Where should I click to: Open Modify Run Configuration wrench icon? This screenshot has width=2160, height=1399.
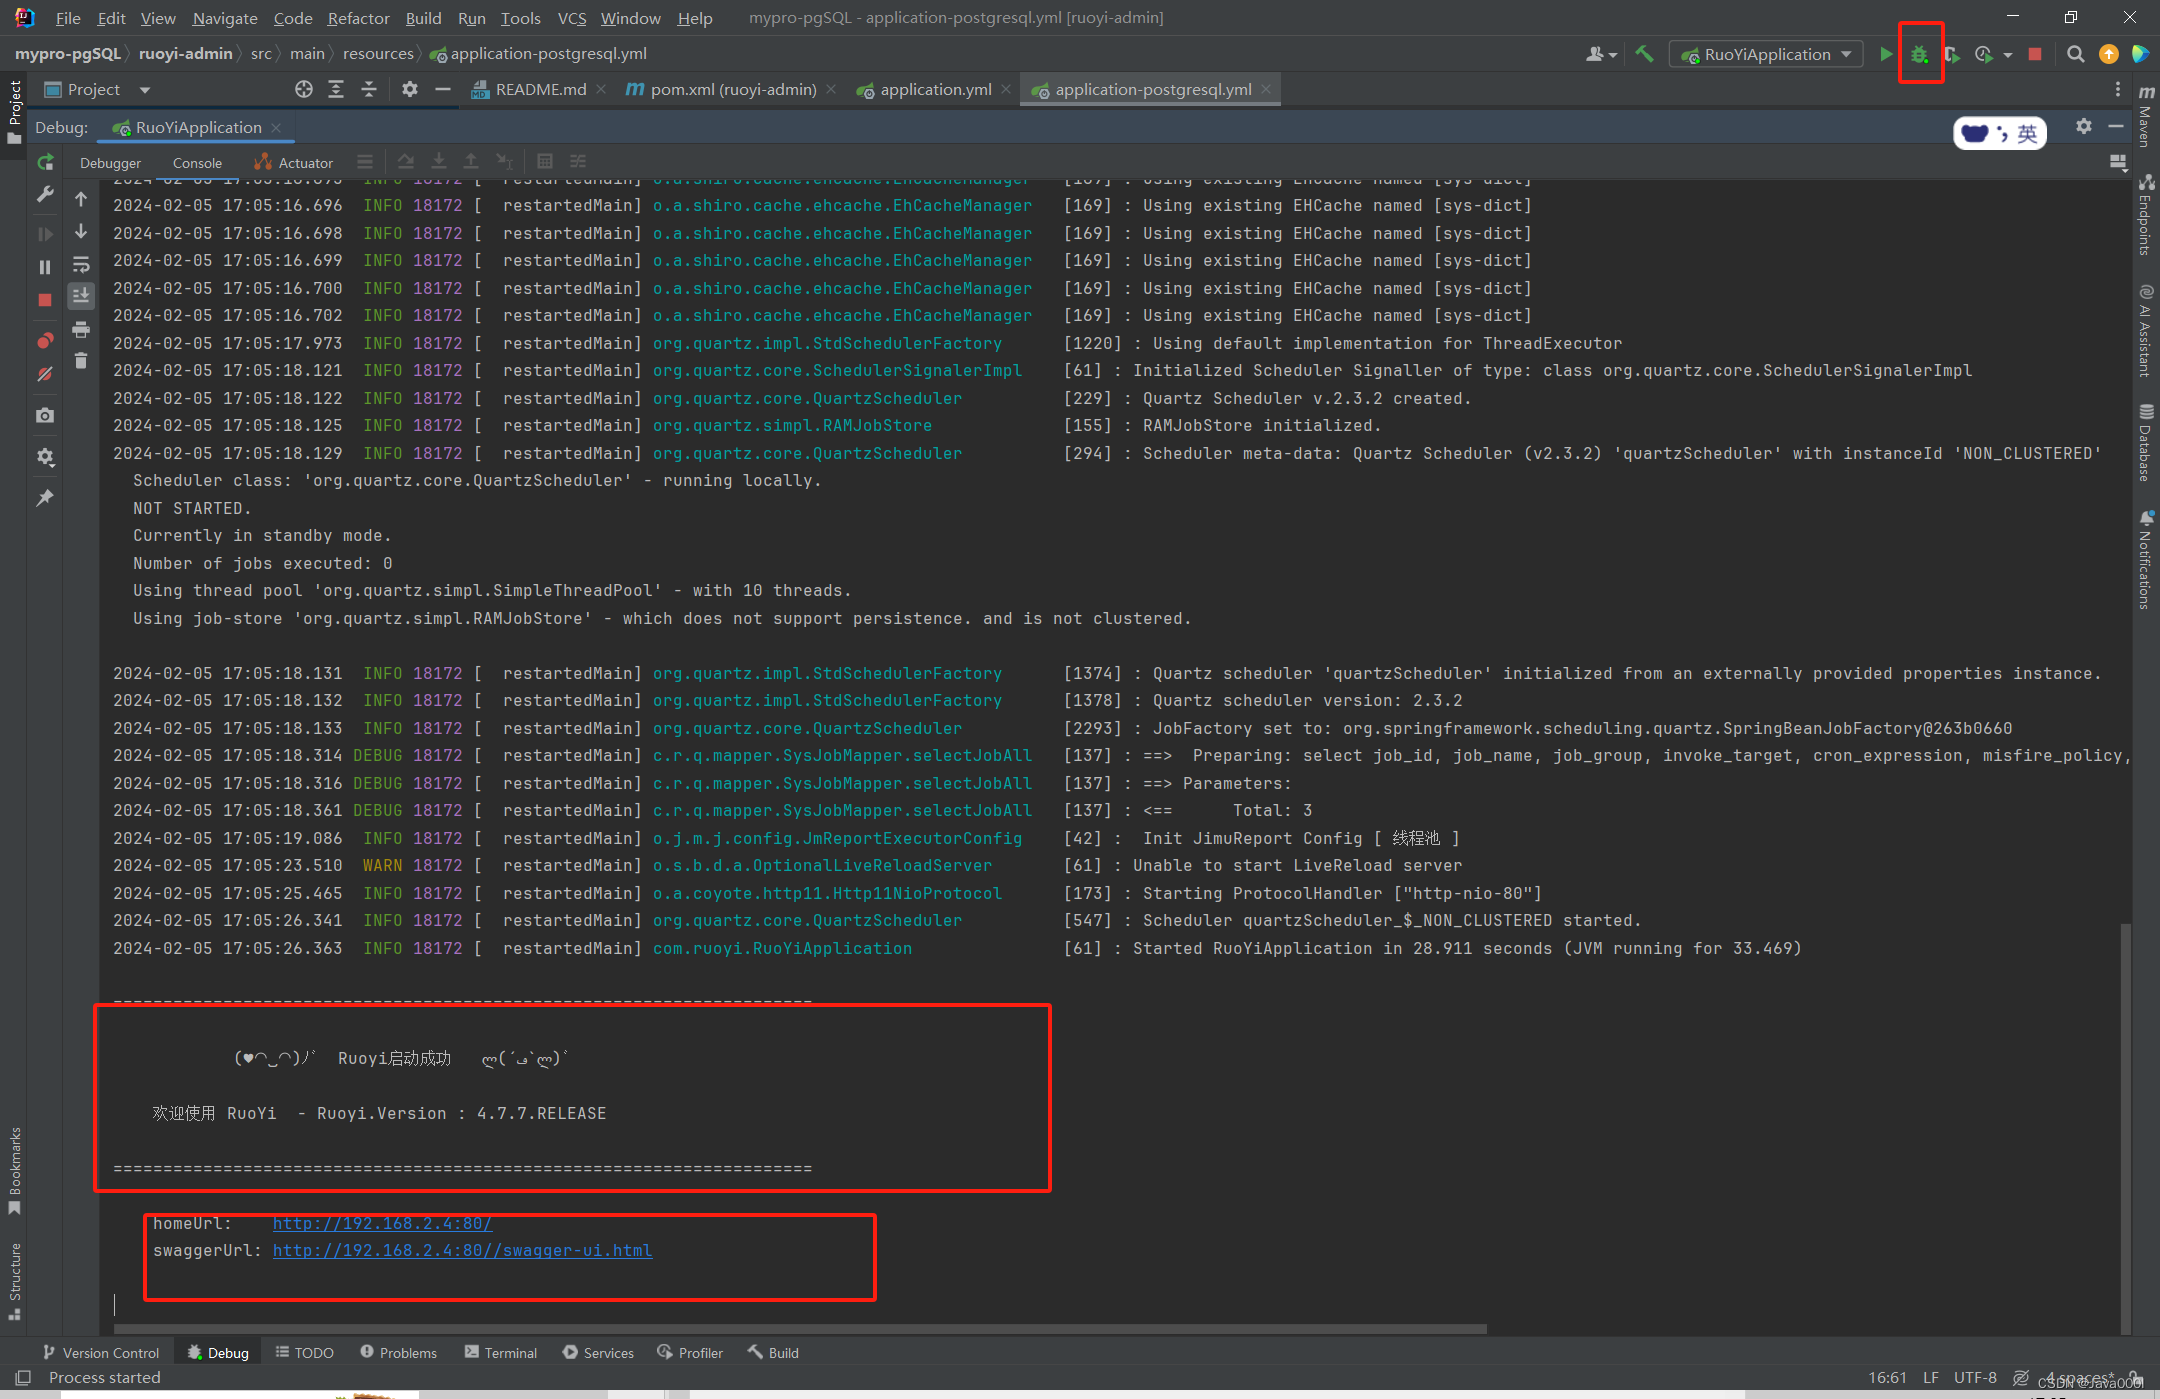(x=45, y=194)
